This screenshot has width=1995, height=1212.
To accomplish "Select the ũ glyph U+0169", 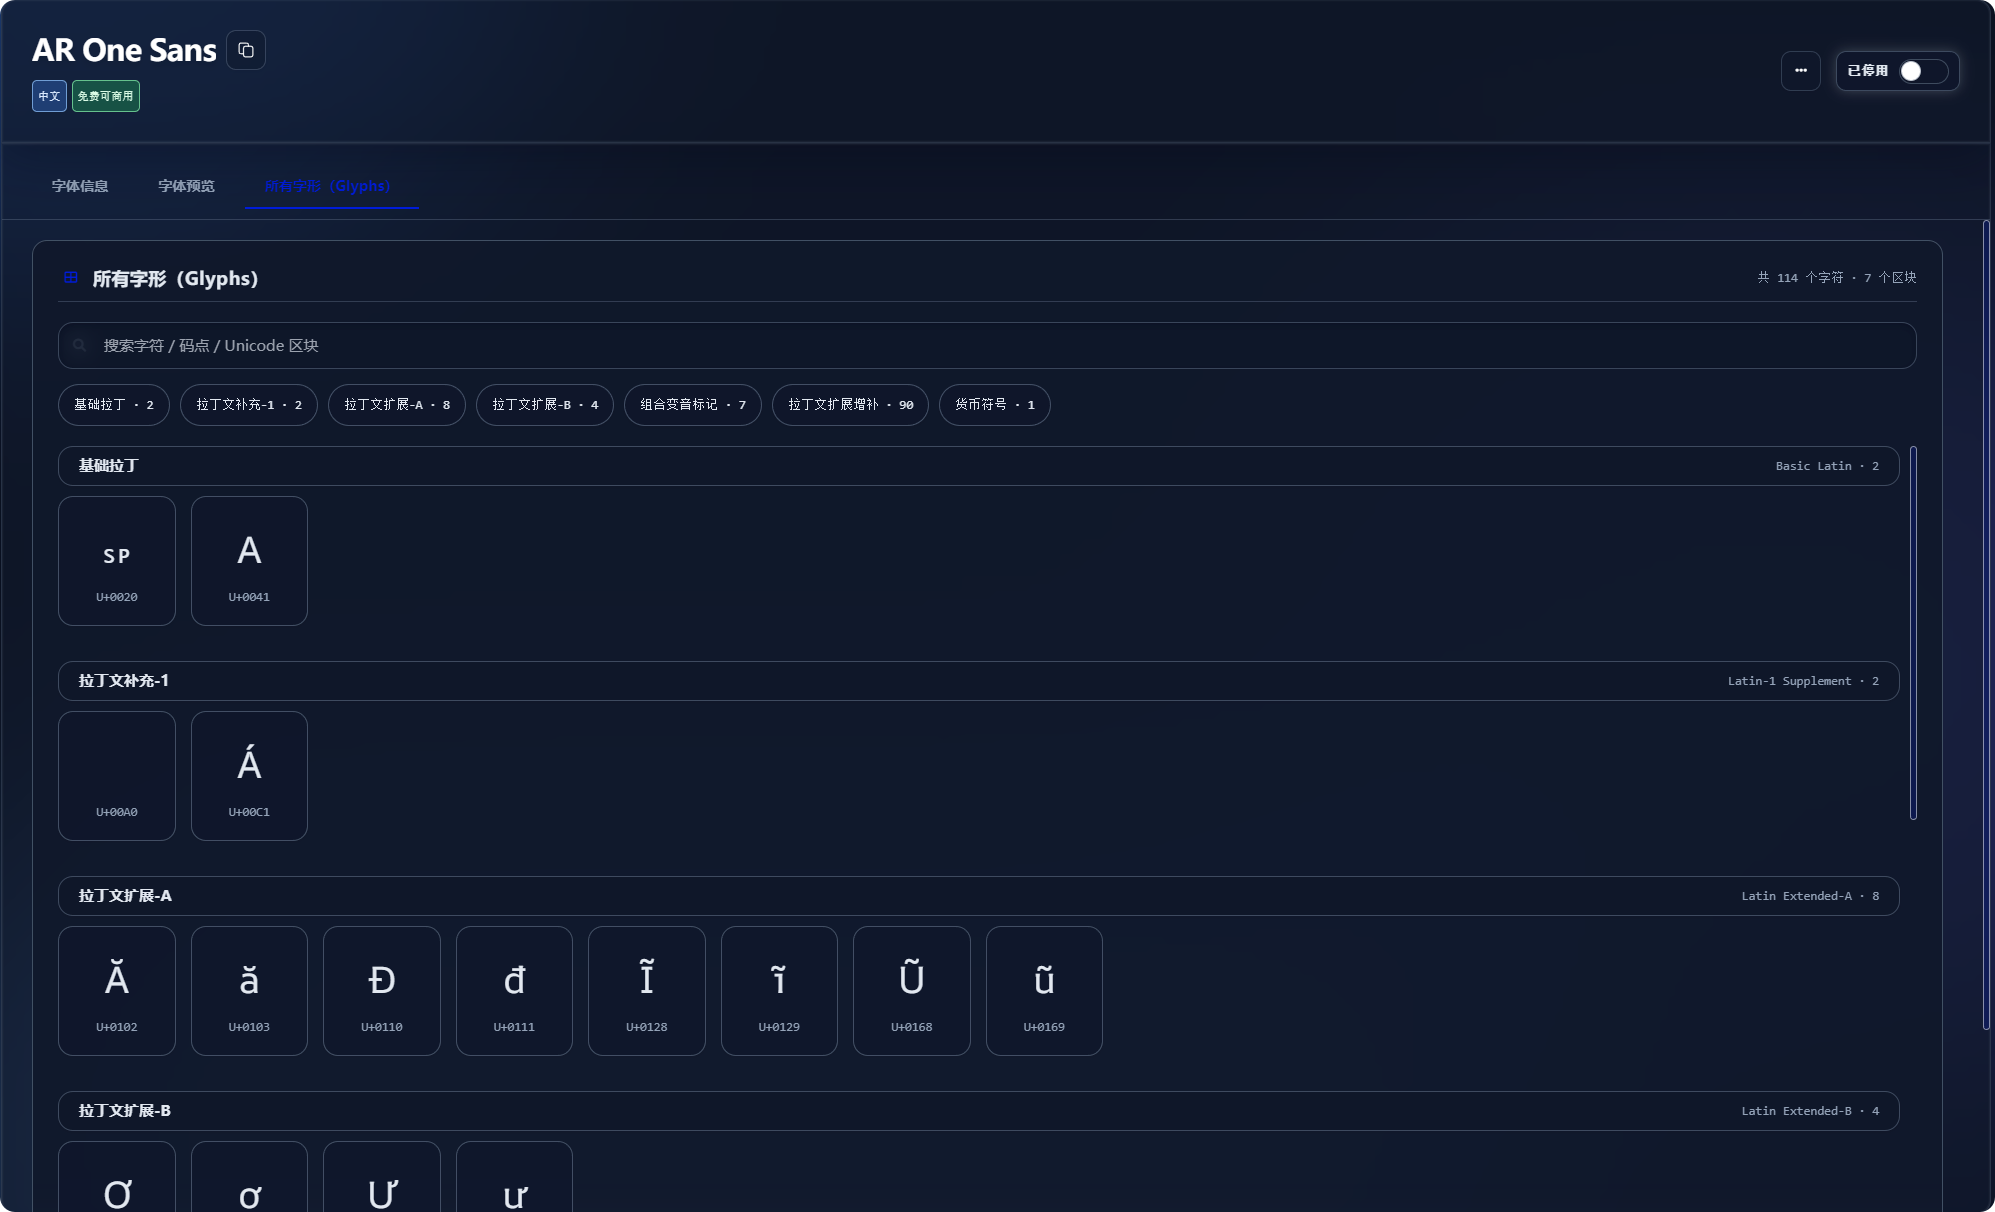I will 1044,991.
